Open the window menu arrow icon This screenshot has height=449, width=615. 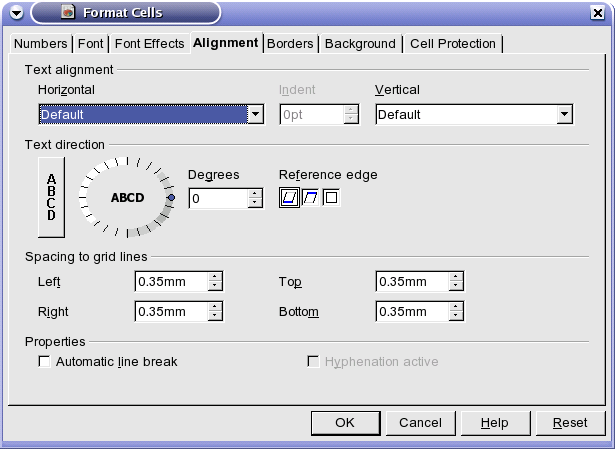16,13
